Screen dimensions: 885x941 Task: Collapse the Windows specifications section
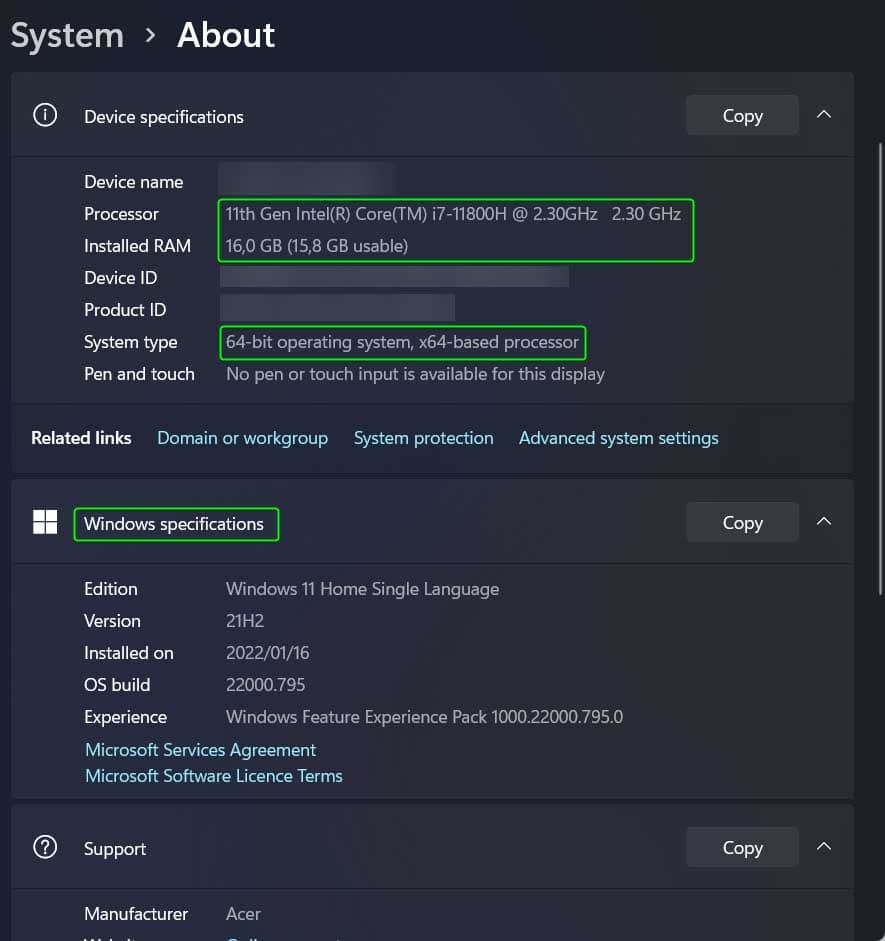(824, 522)
